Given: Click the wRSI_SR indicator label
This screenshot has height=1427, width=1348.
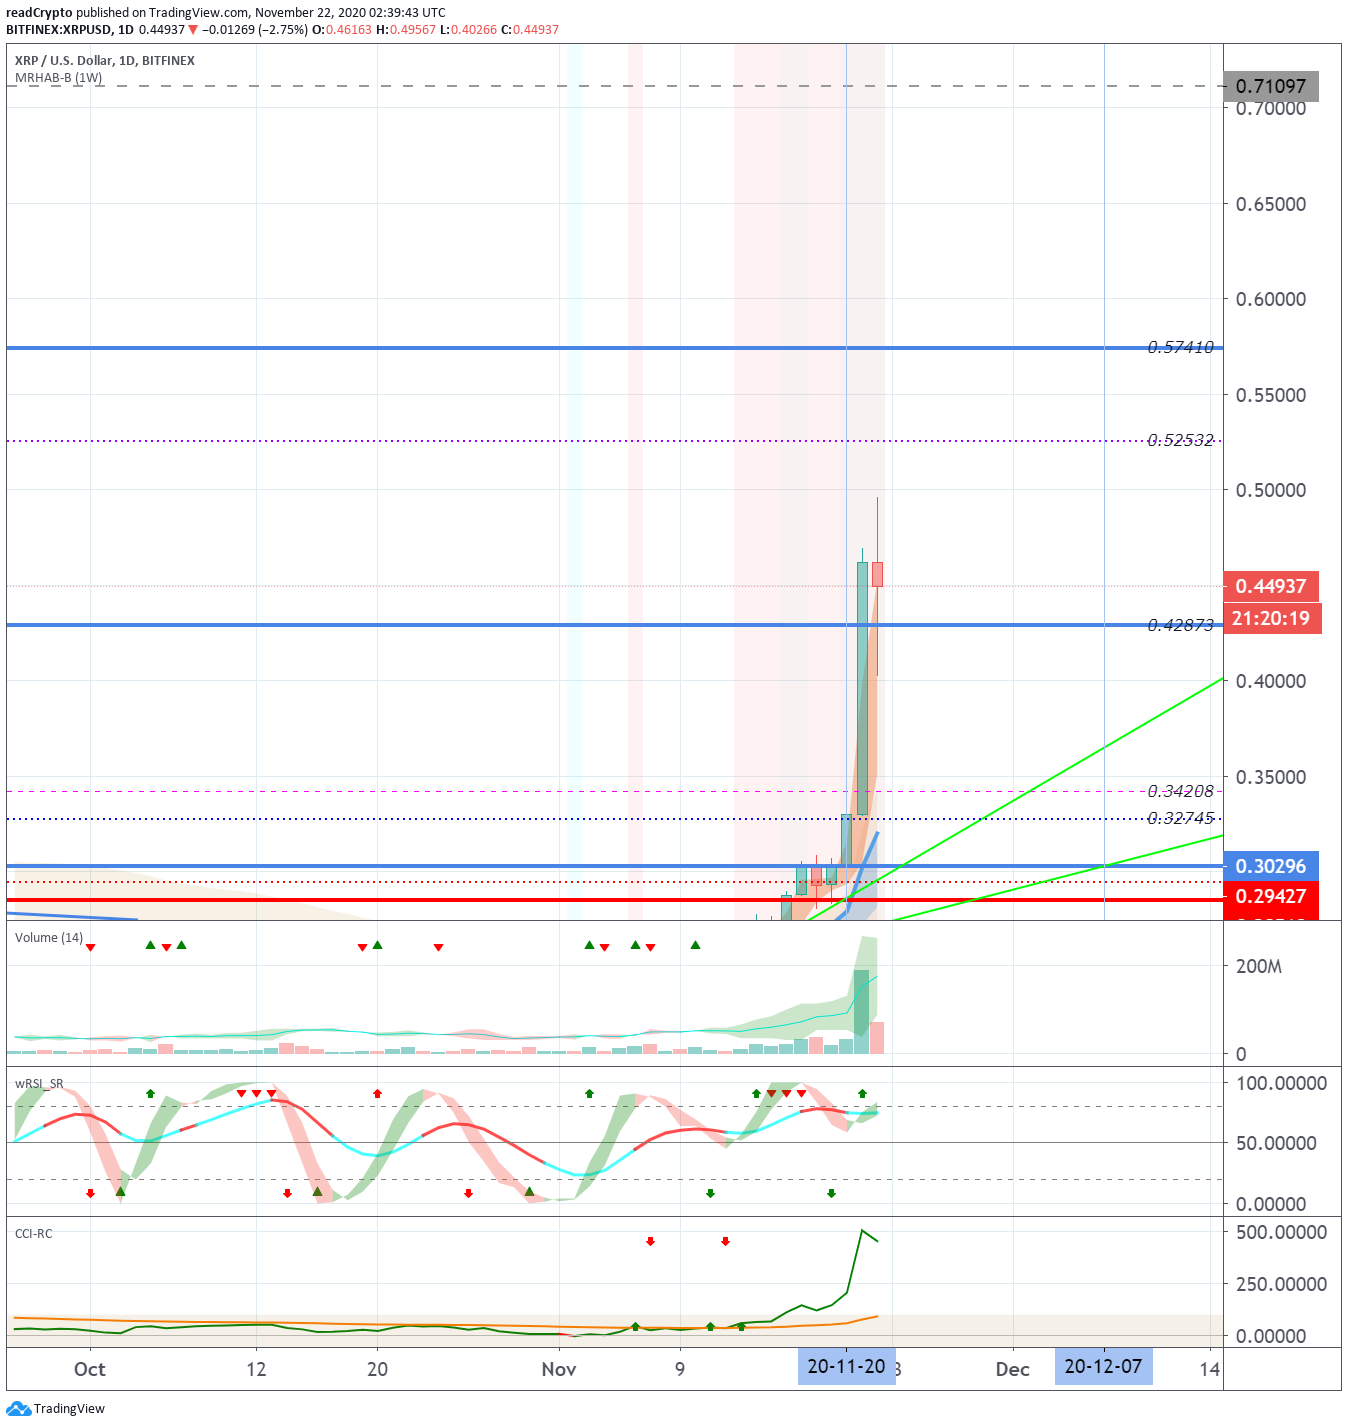Looking at the screenshot, I should point(39,1084).
